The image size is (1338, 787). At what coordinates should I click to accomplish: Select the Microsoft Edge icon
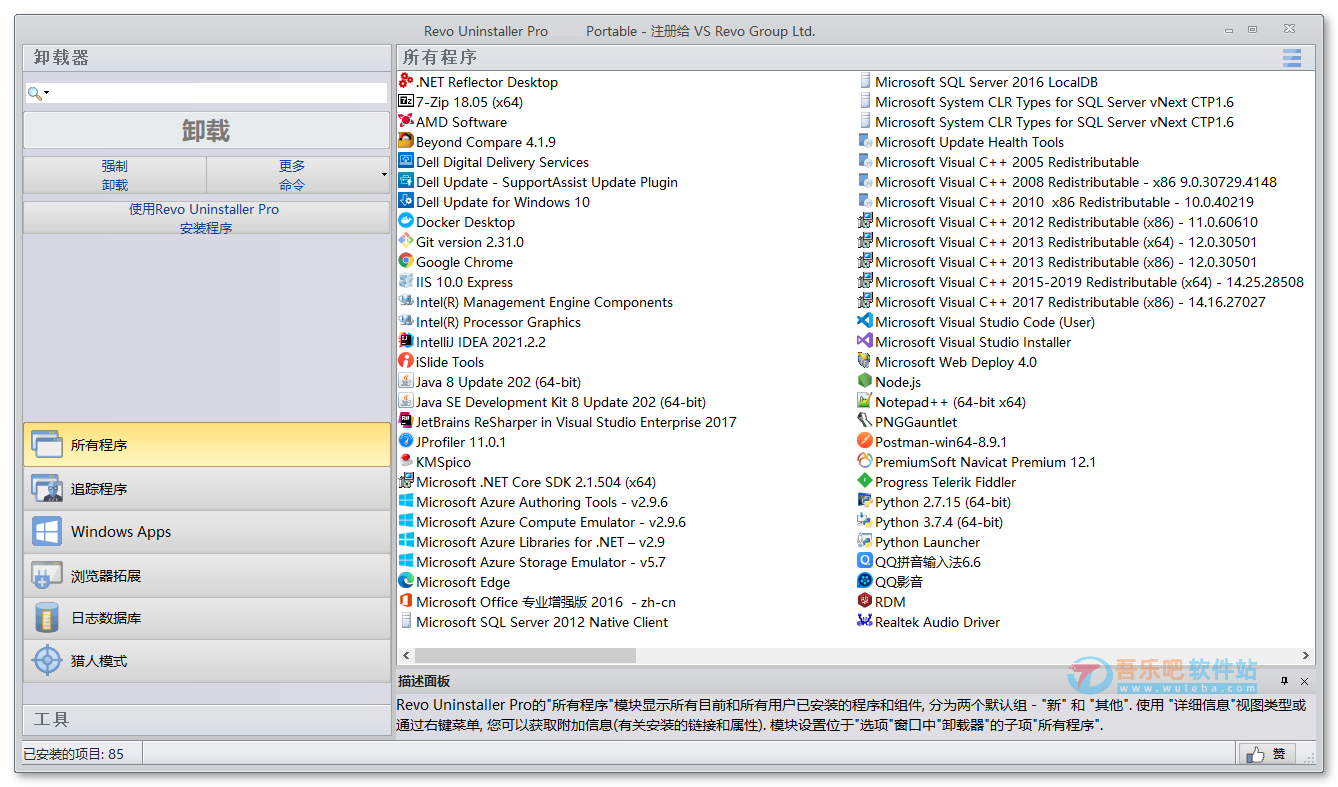tap(406, 582)
